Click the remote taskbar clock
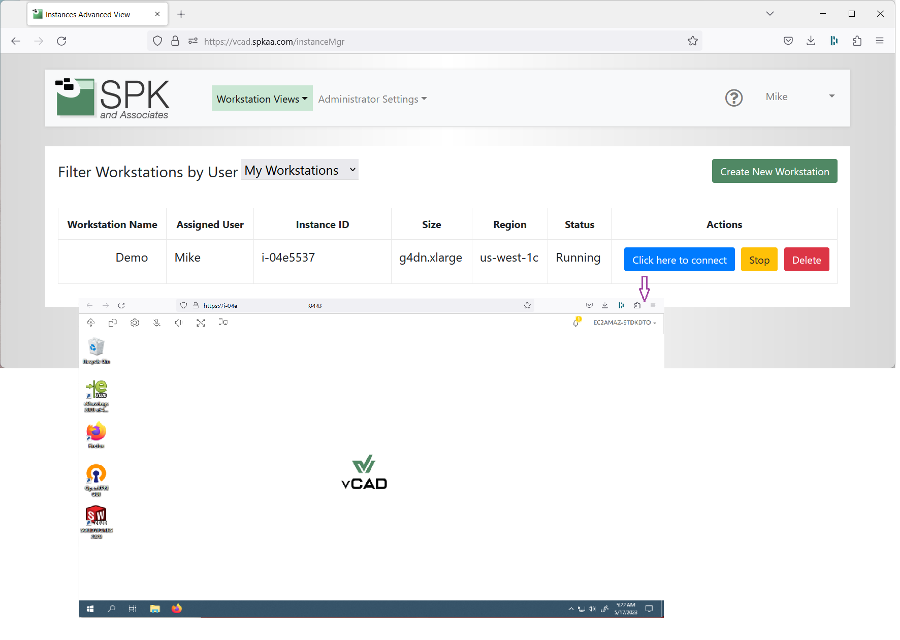Screen dimensions: 900x640 [x=626, y=609]
